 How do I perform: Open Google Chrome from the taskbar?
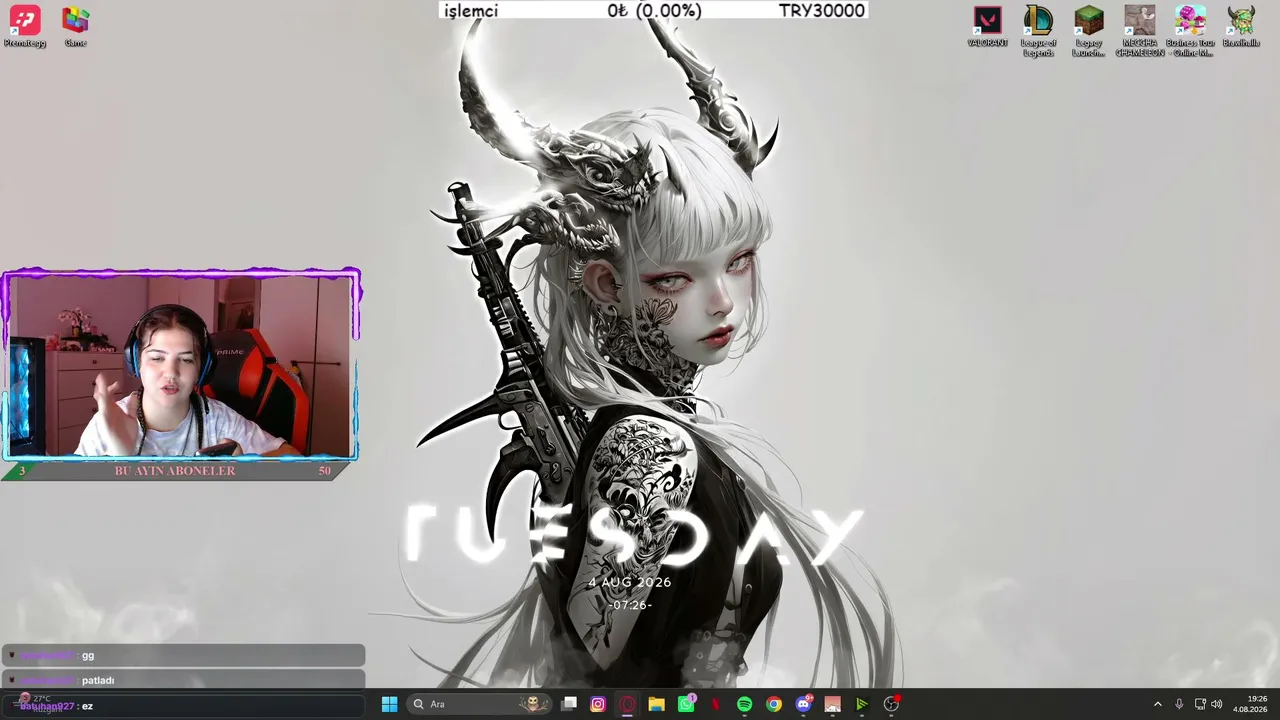point(774,704)
